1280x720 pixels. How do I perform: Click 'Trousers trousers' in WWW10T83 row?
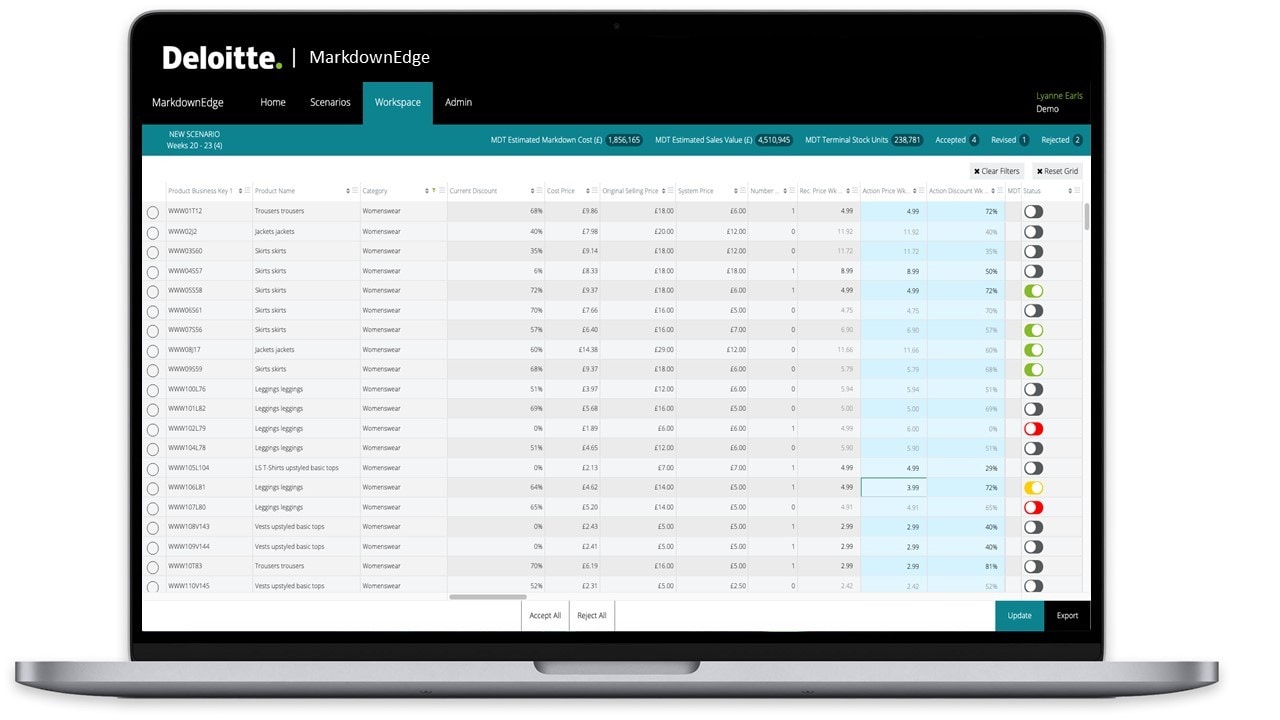coord(279,566)
